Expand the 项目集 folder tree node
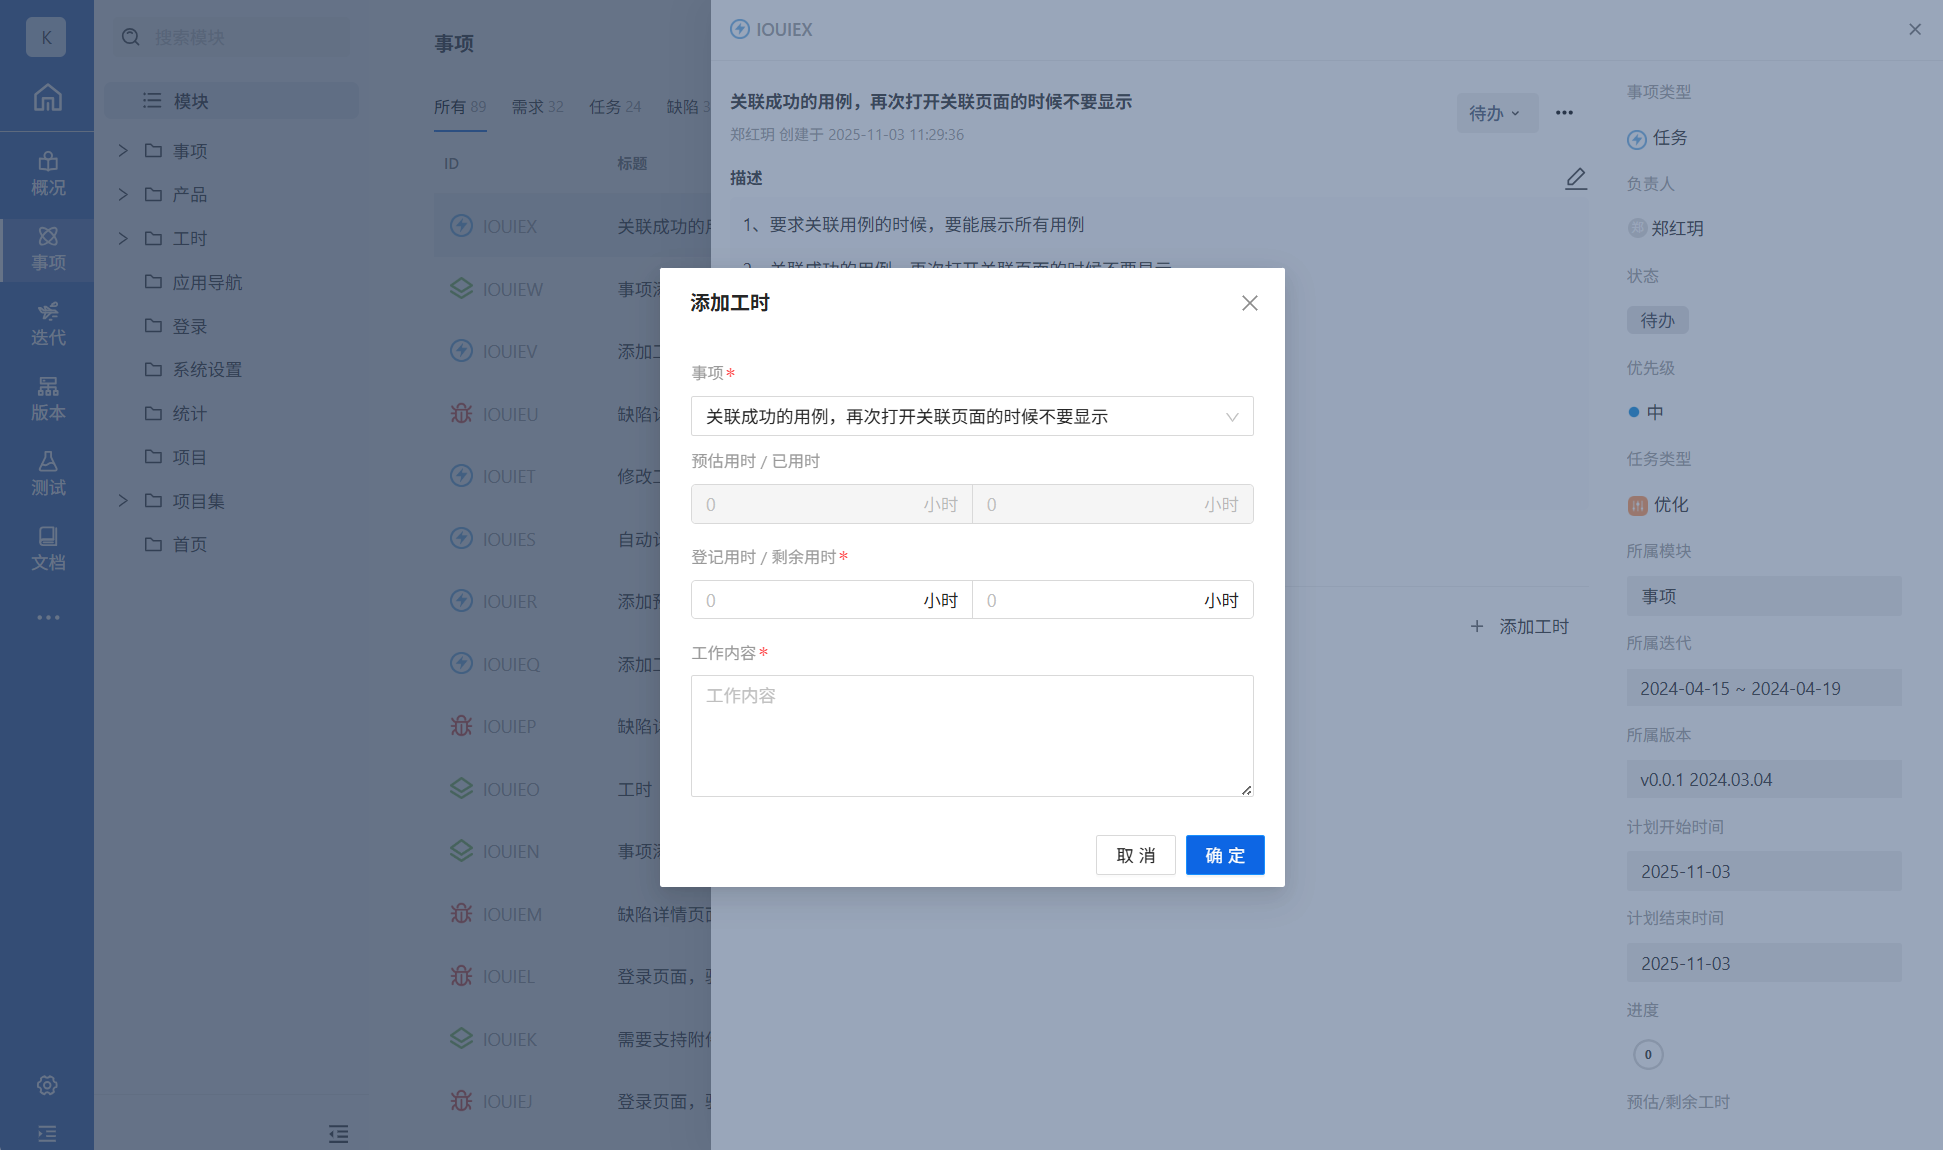The image size is (1943, 1150). pyautogui.click(x=123, y=500)
